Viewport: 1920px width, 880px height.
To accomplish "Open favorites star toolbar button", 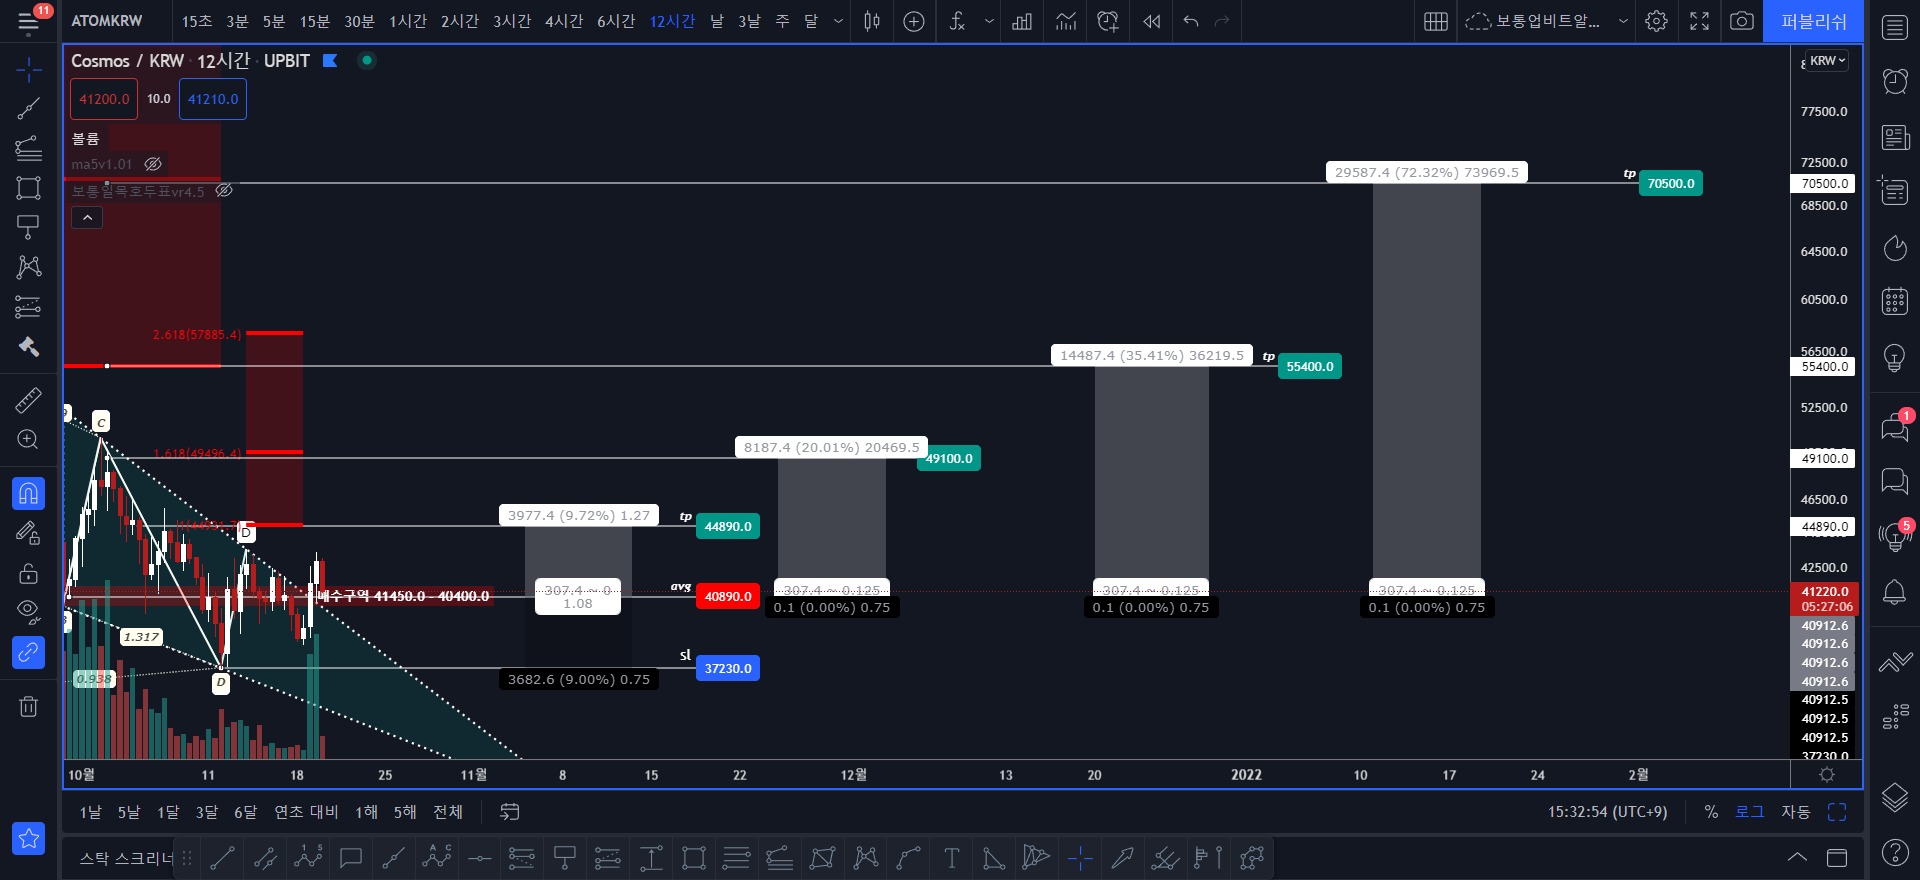I will (x=29, y=839).
